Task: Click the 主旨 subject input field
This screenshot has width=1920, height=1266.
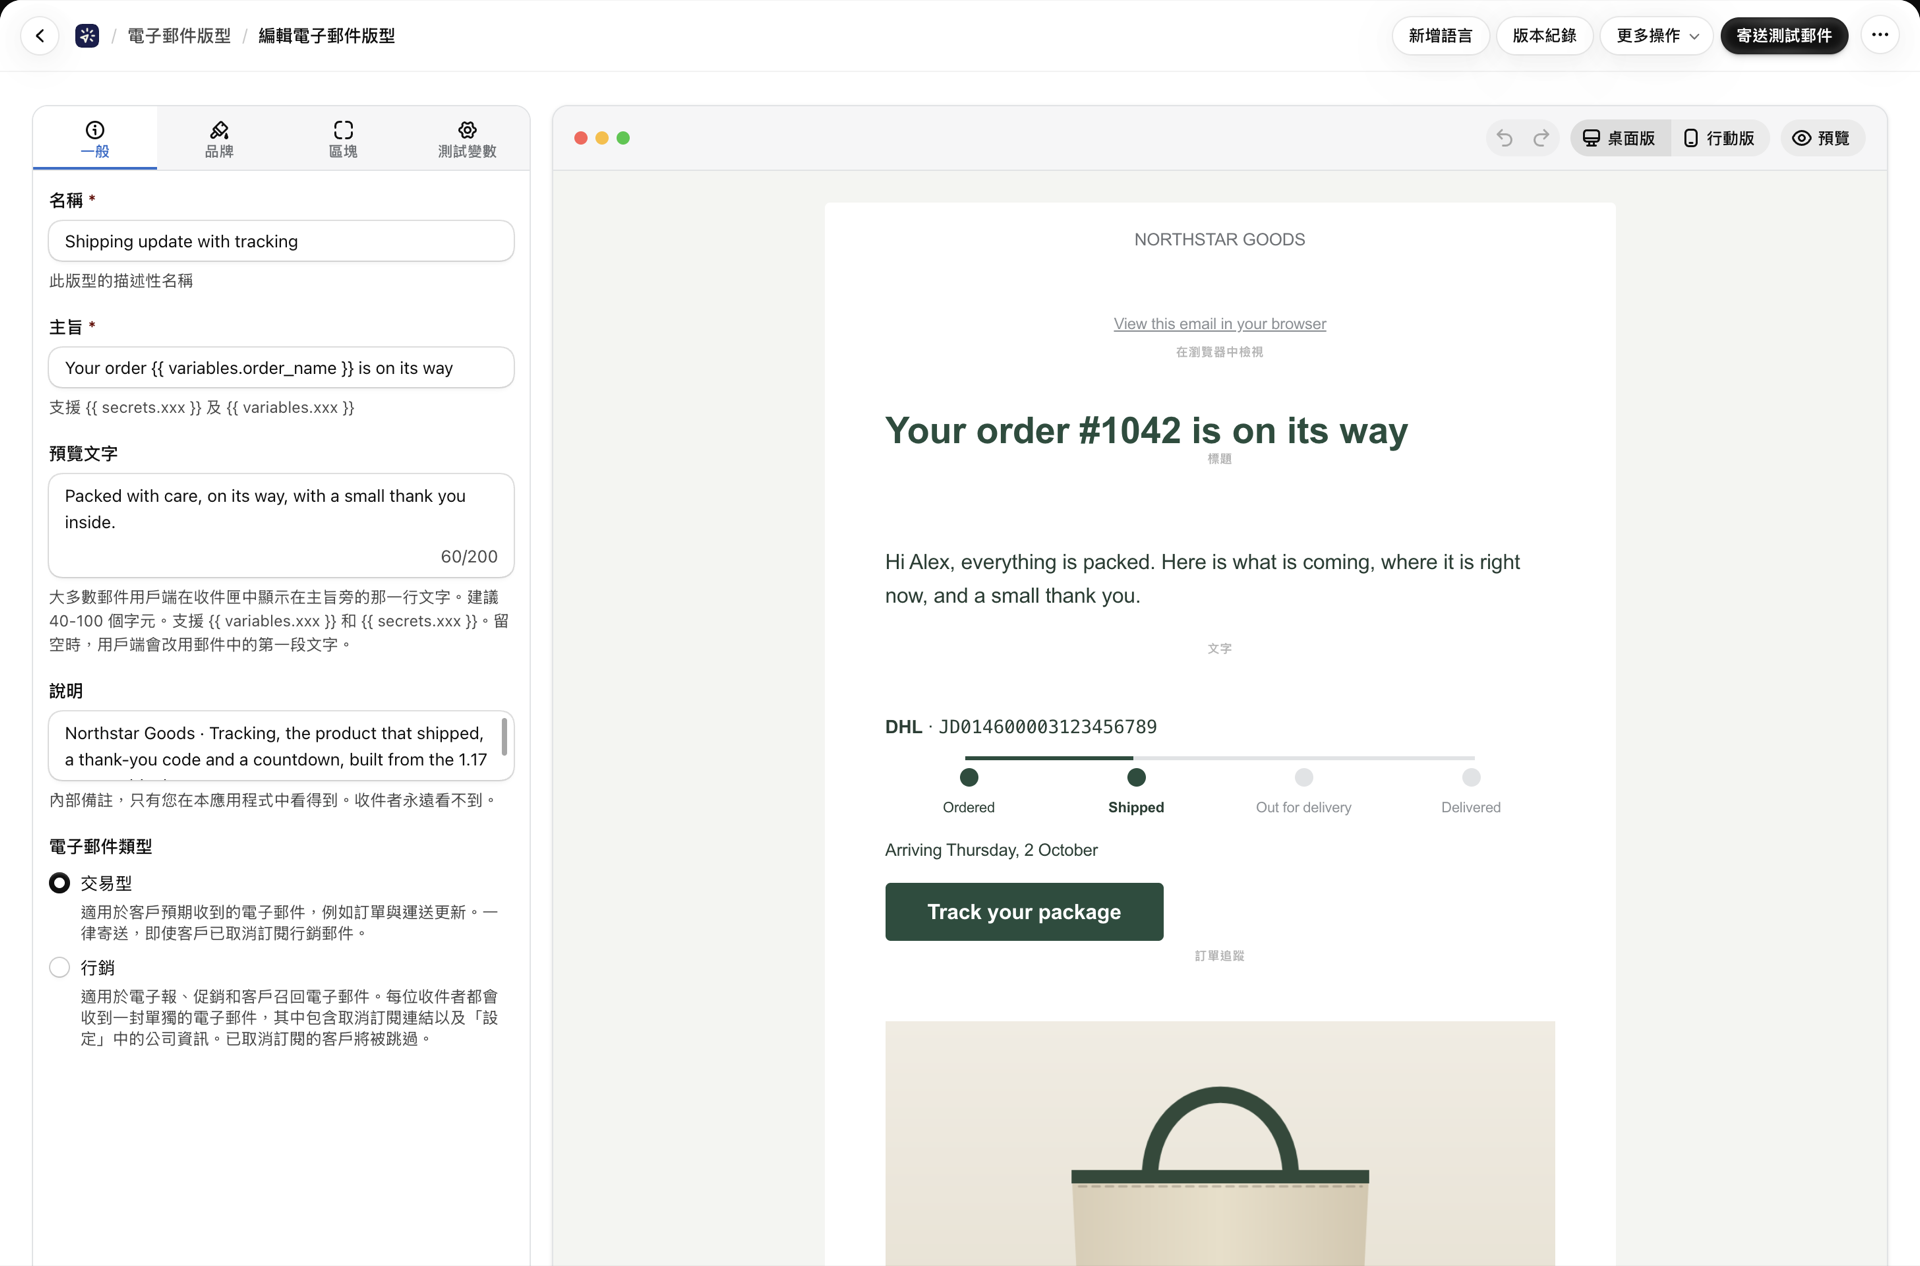Action: pos(281,368)
